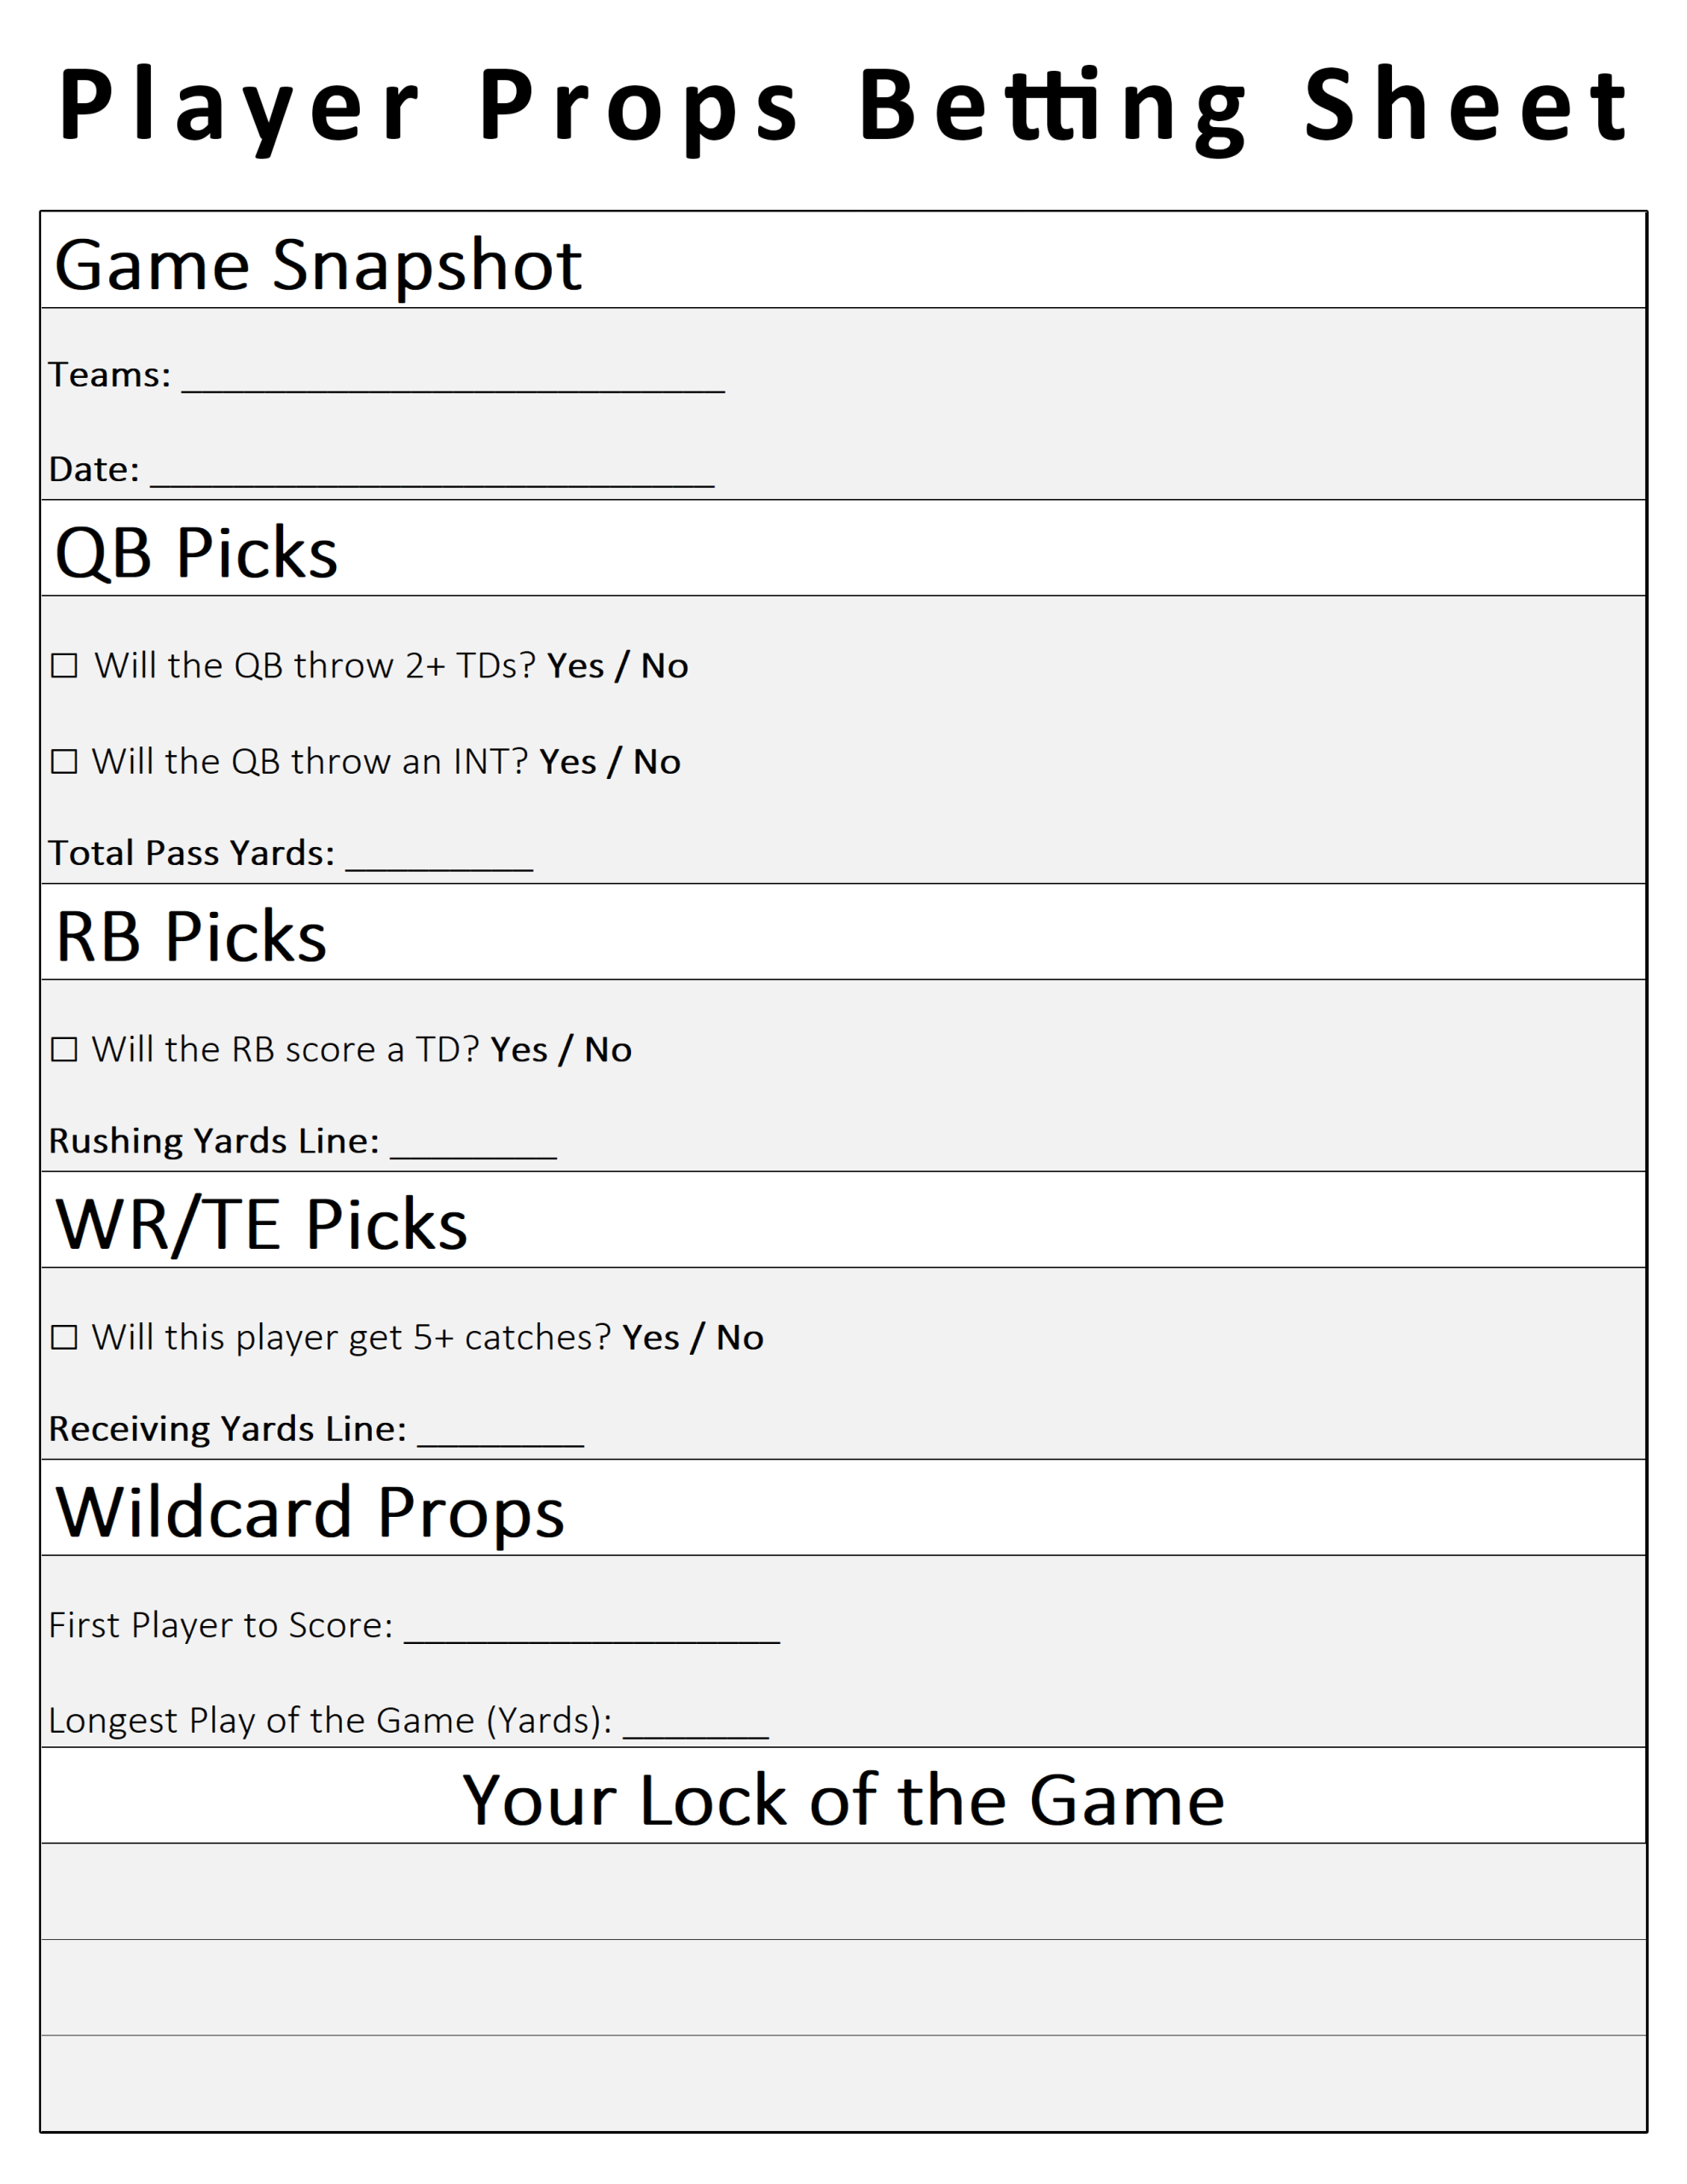Viewport: 1687px width, 2184px height.
Task: Click No for the RB score a TD question
Action: click(608, 1050)
